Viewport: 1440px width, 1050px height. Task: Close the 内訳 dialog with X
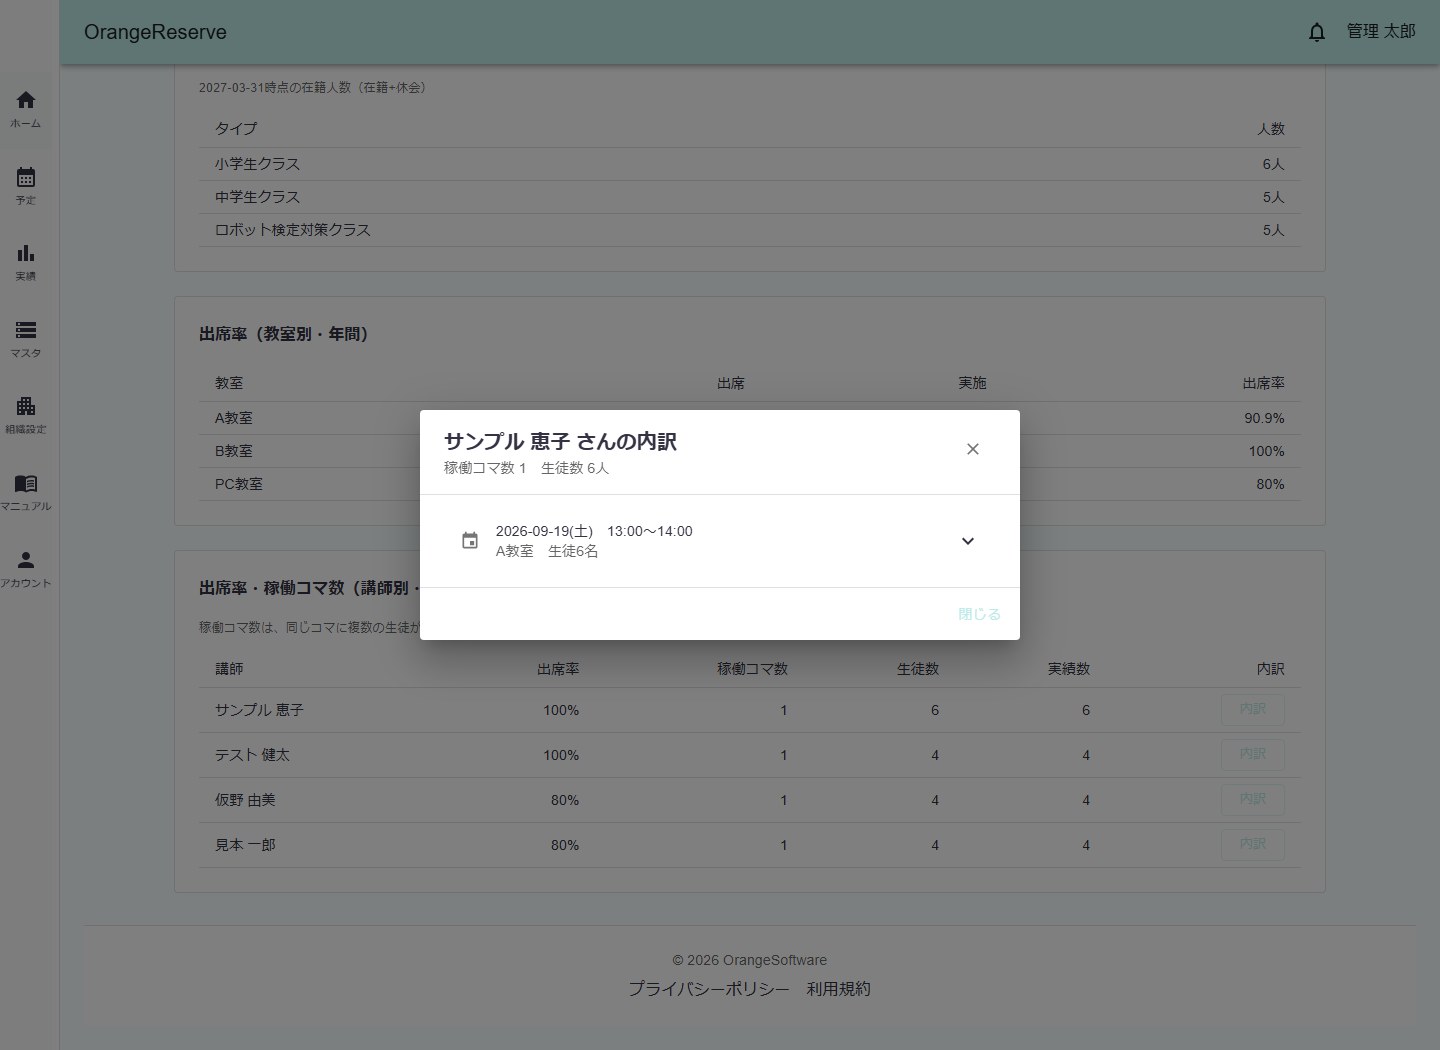[973, 449]
